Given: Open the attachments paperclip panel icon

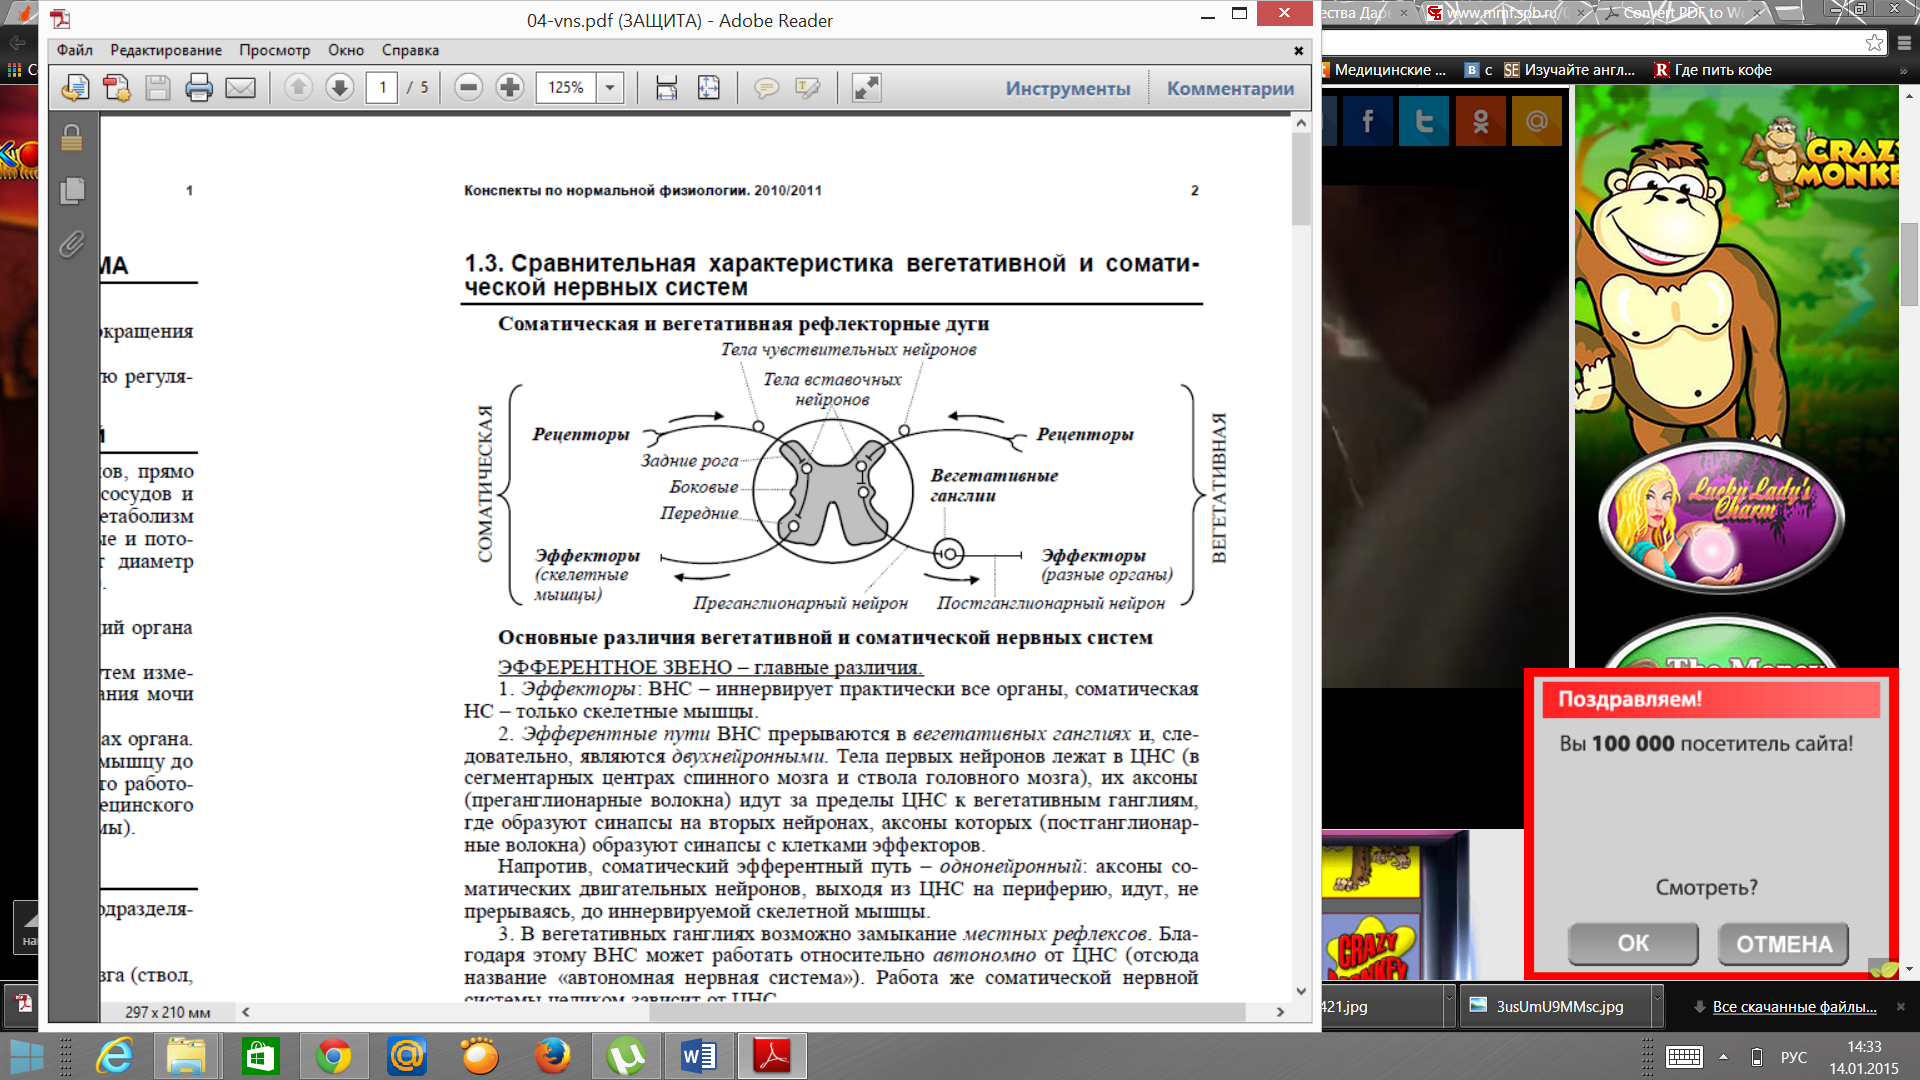Looking at the screenshot, I should [x=72, y=244].
